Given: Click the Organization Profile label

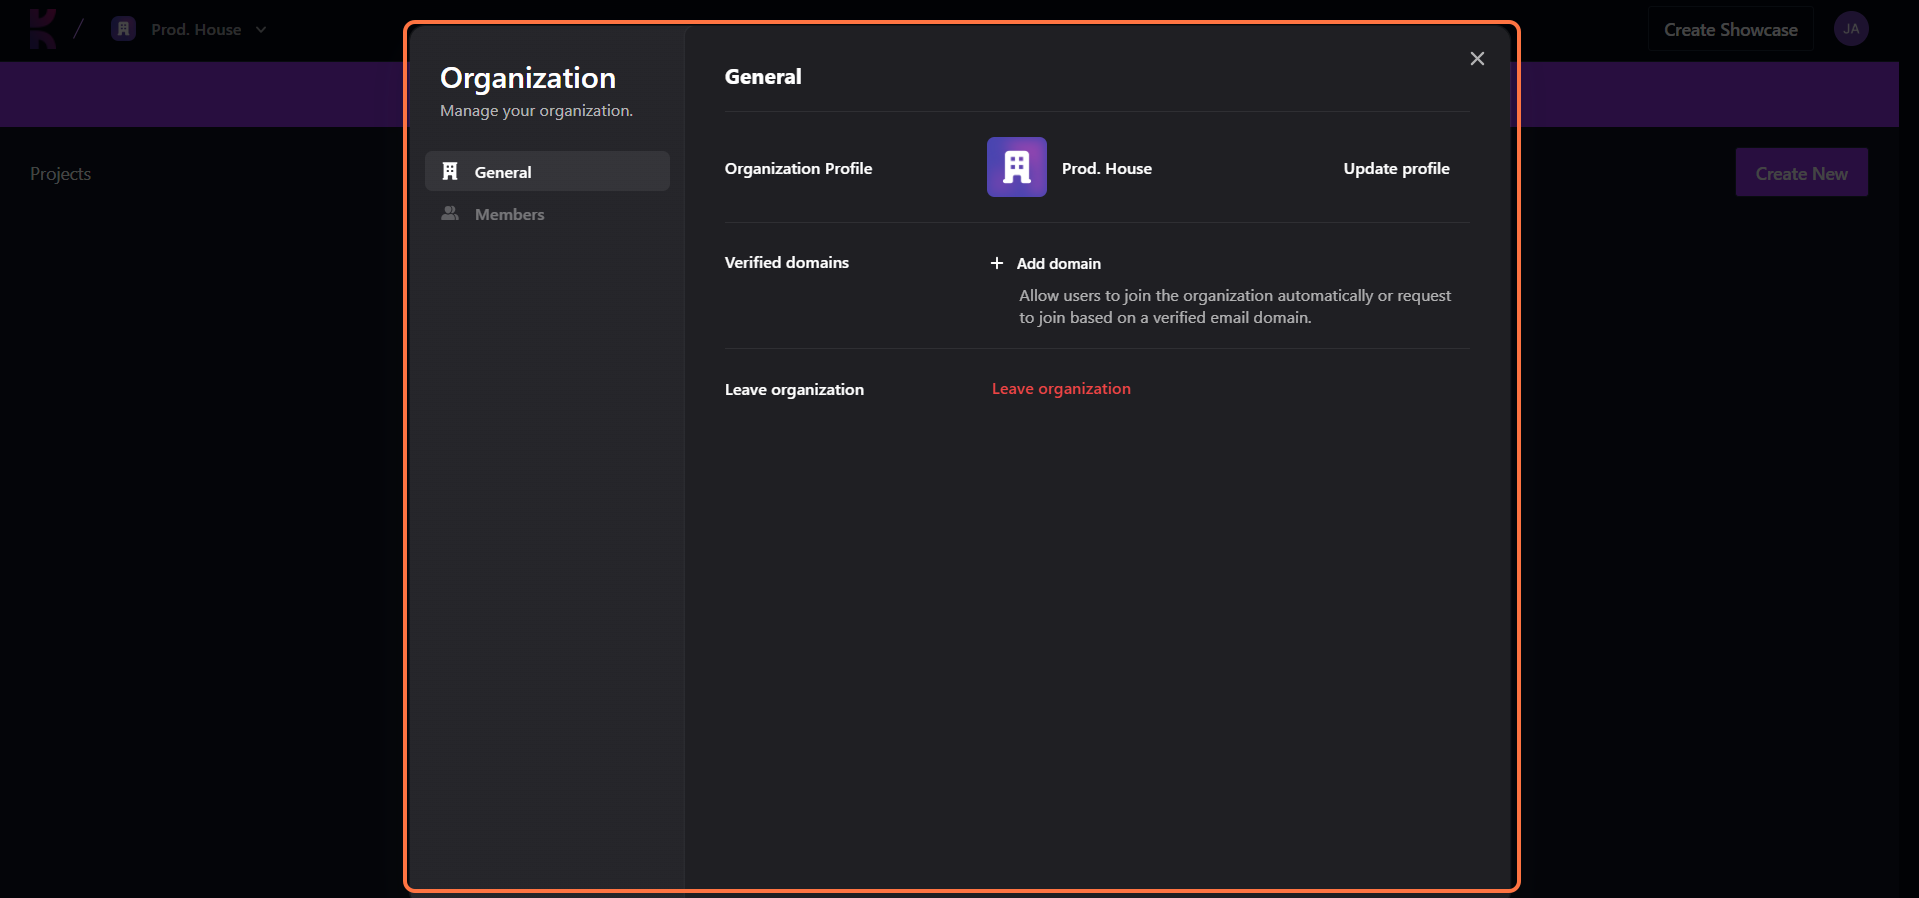Looking at the screenshot, I should pyautogui.click(x=798, y=168).
